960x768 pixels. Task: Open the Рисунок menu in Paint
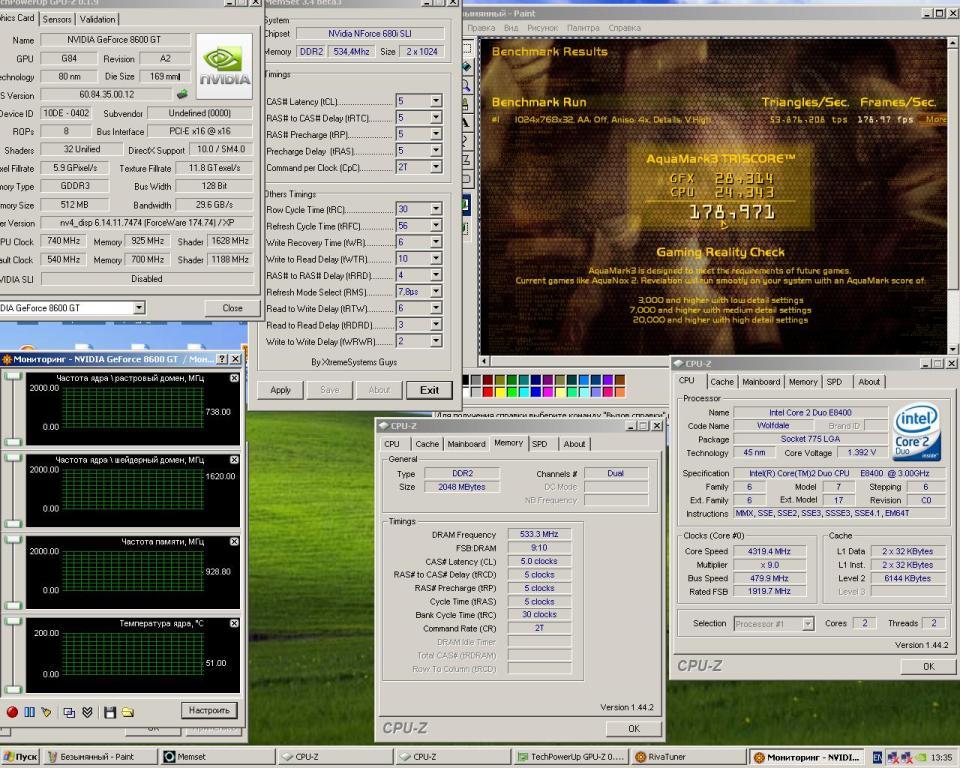coord(542,28)
